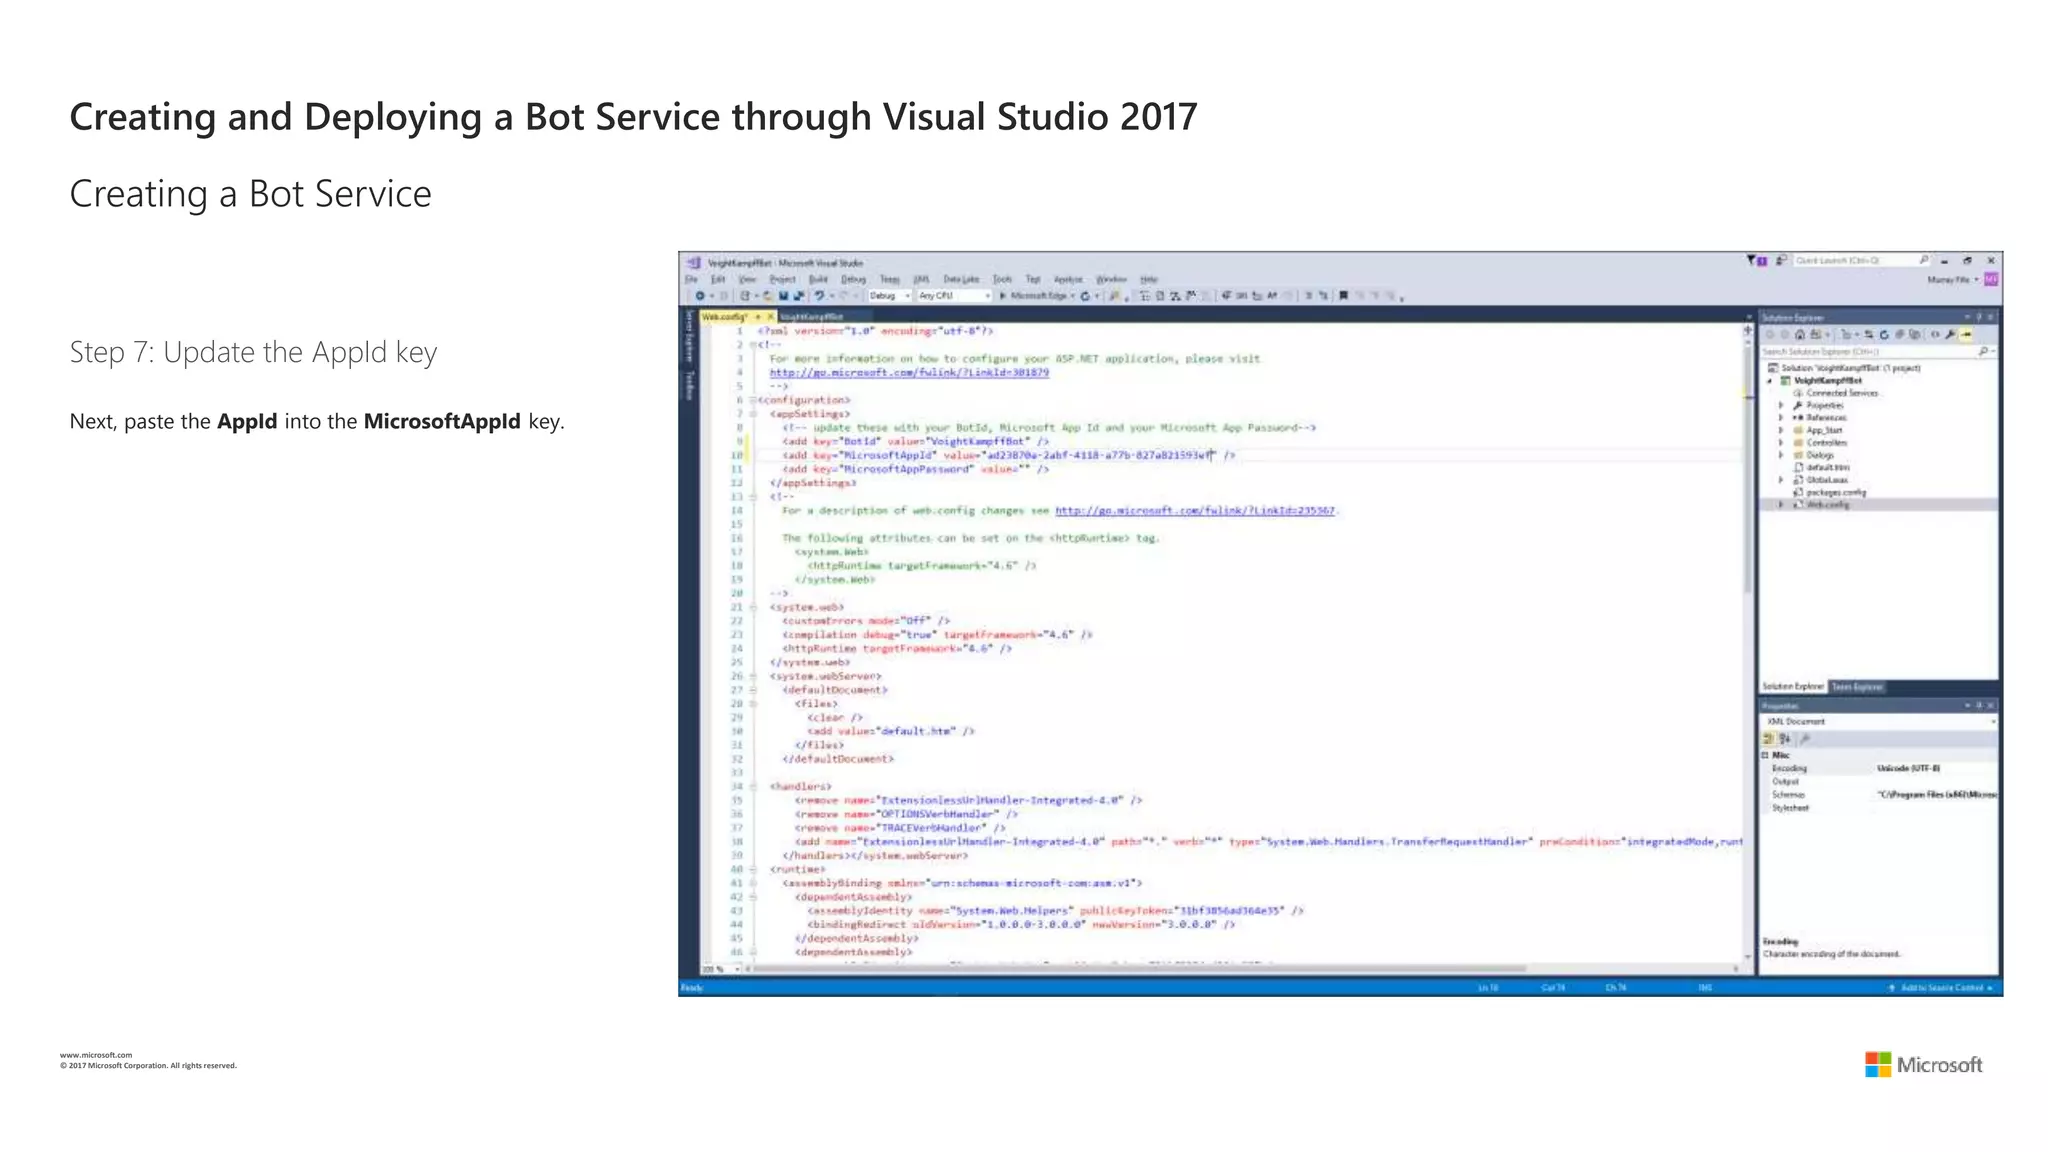Click the Home icon in Solution Explorer
The width and height of the screenshot is (2048, 1152).
[1800, 335]
